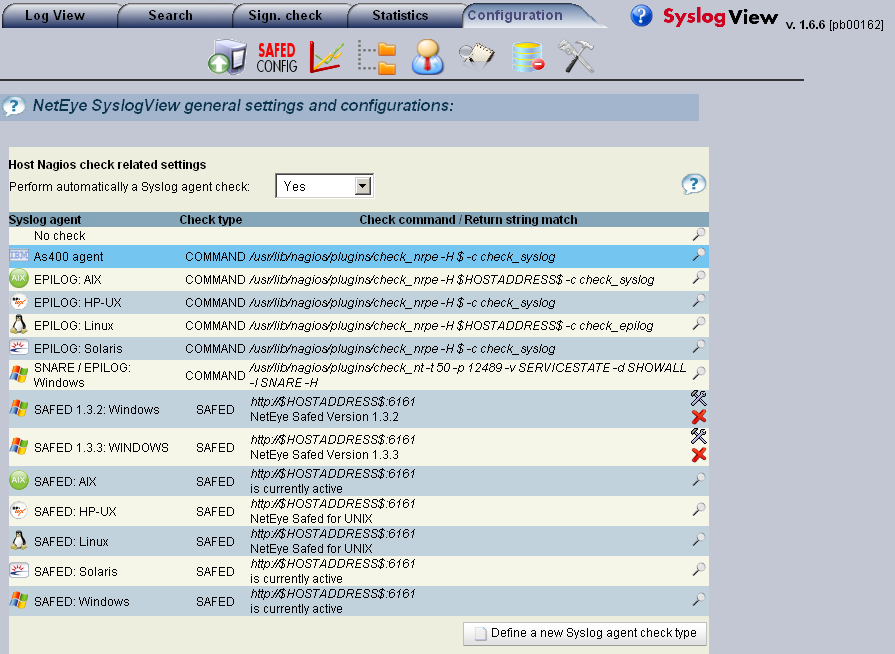Click the magnifier for SAFED: Solaris

click(699, 570)
